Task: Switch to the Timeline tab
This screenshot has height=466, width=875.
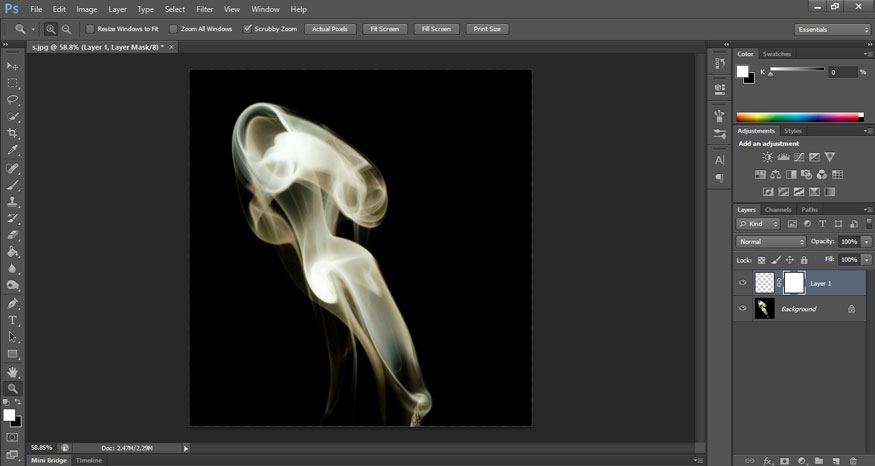Action: pyautogui.click(x=89, y=460)
